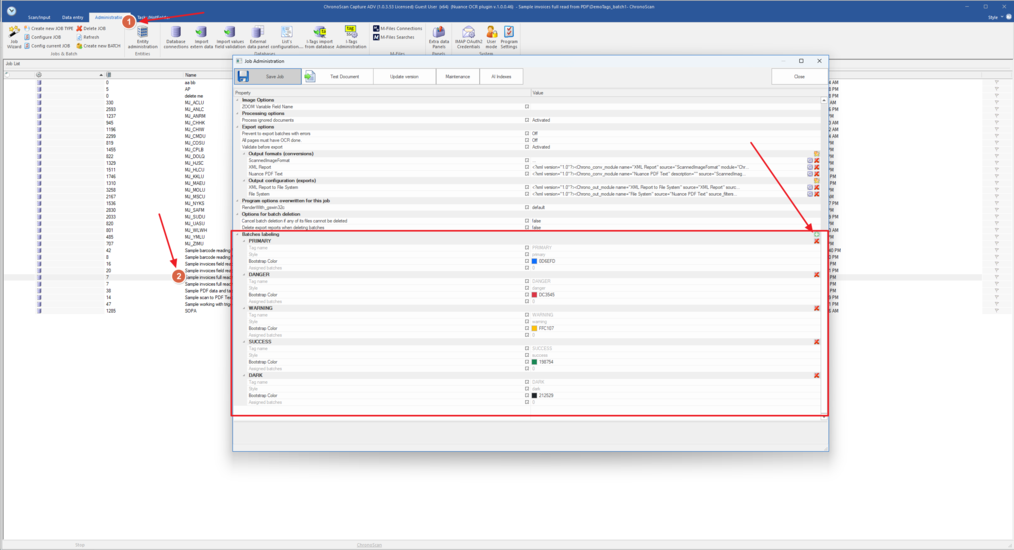The width and height of the screenshot is (1014, 550).
Task: Collapse the Batches labeling section
Action: point(238,235)
